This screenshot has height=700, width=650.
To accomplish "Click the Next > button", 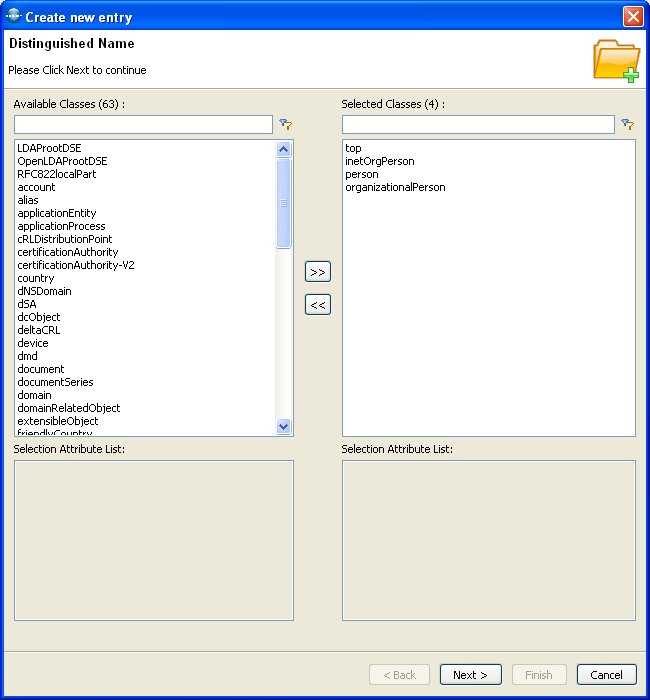I will 470,675.
